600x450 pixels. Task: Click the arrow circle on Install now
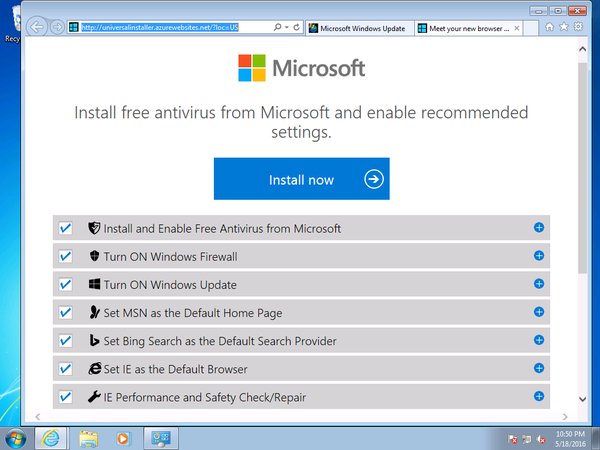pyautogui.click(x=373, y=179)
